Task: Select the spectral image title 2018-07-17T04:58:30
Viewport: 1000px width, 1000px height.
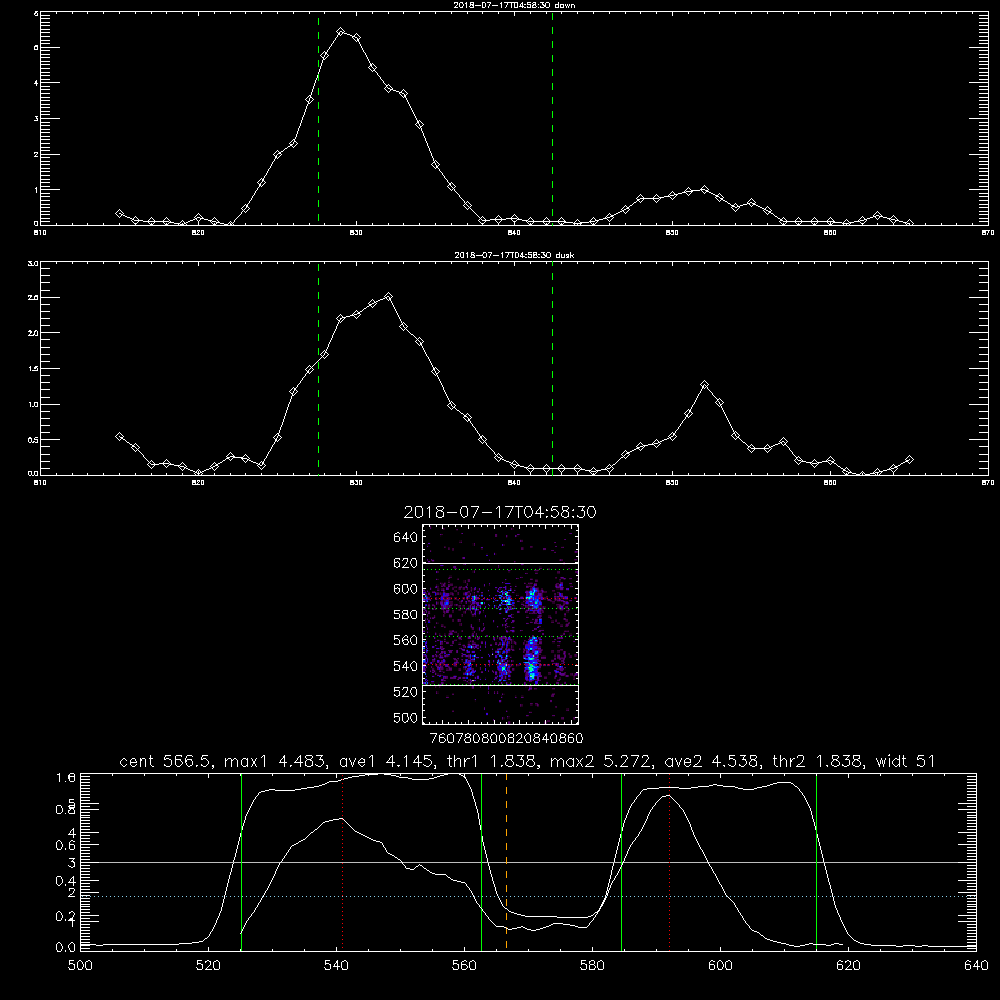Action: click(500, 512)
